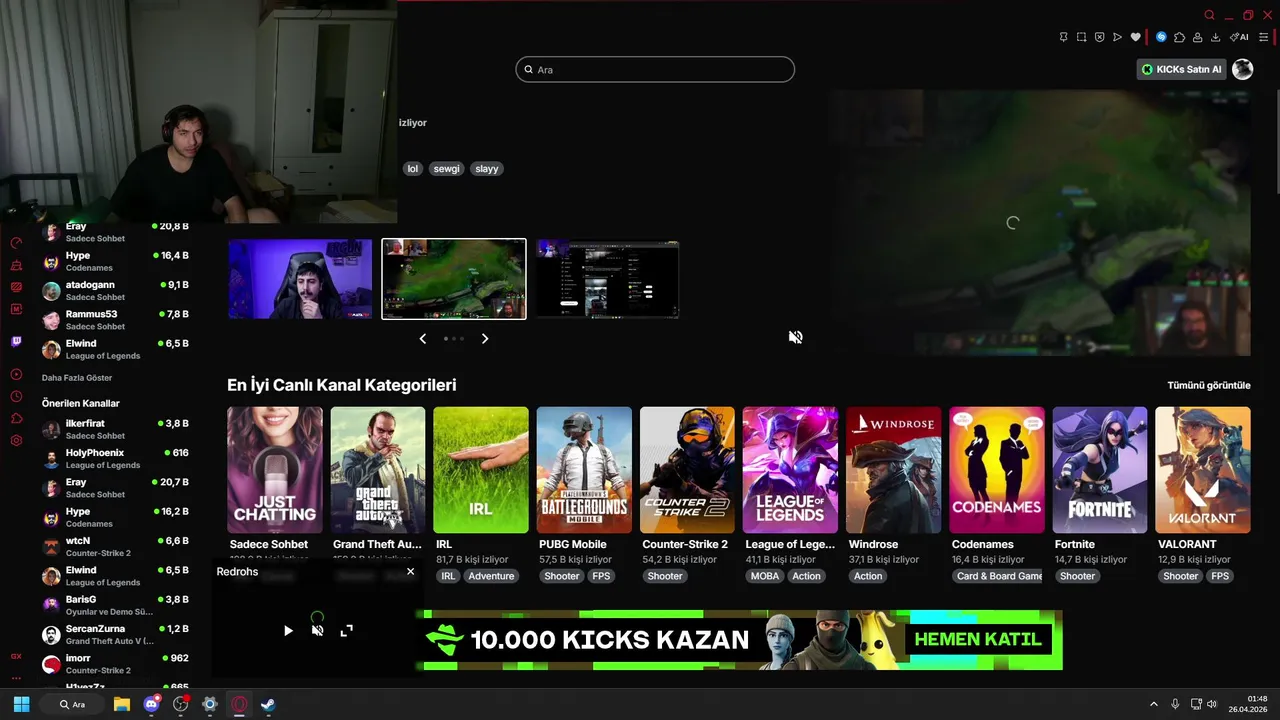Open Discord from the Windows taskbar

point(151,704)
